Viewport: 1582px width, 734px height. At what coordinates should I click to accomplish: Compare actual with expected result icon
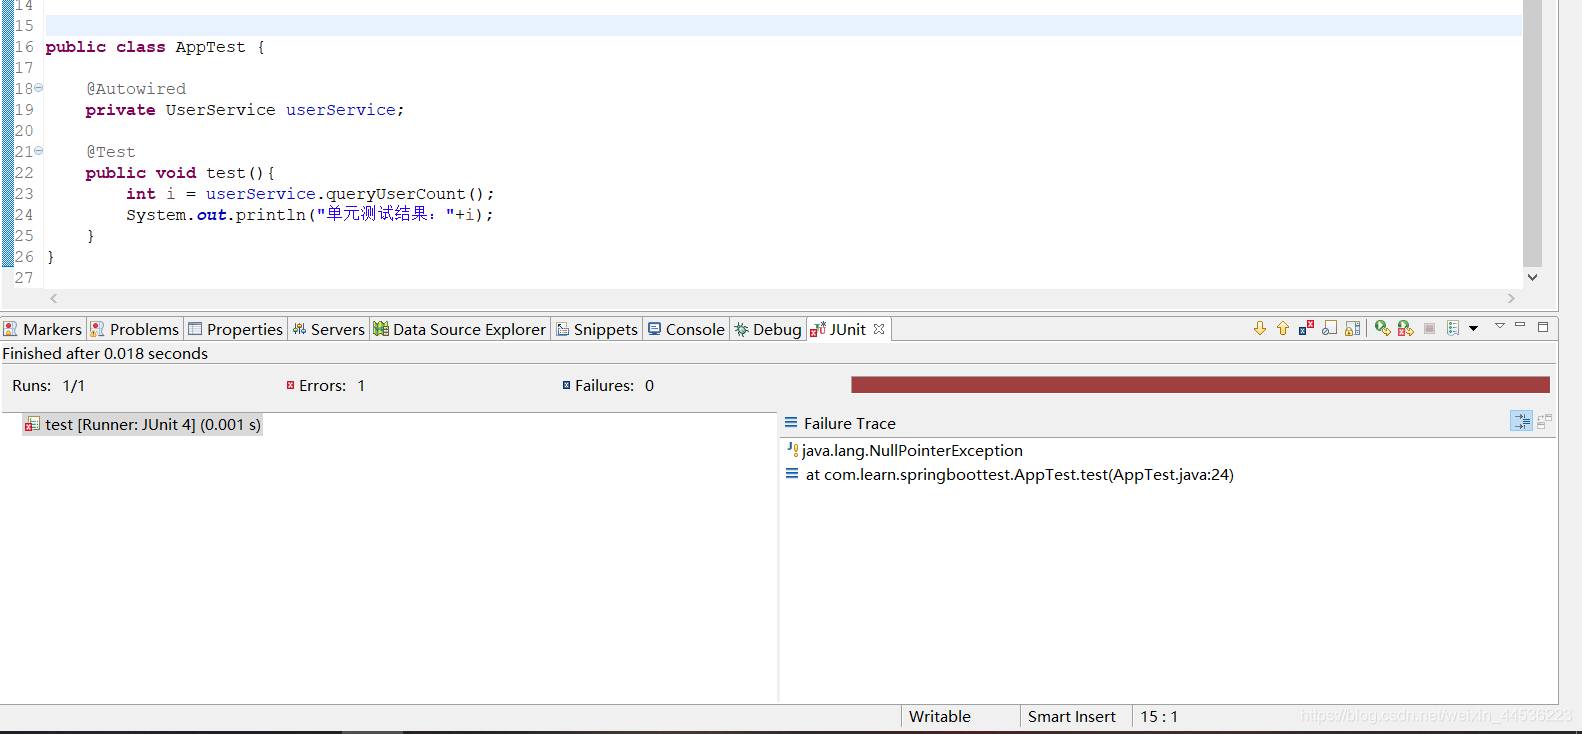(1545, 421)
